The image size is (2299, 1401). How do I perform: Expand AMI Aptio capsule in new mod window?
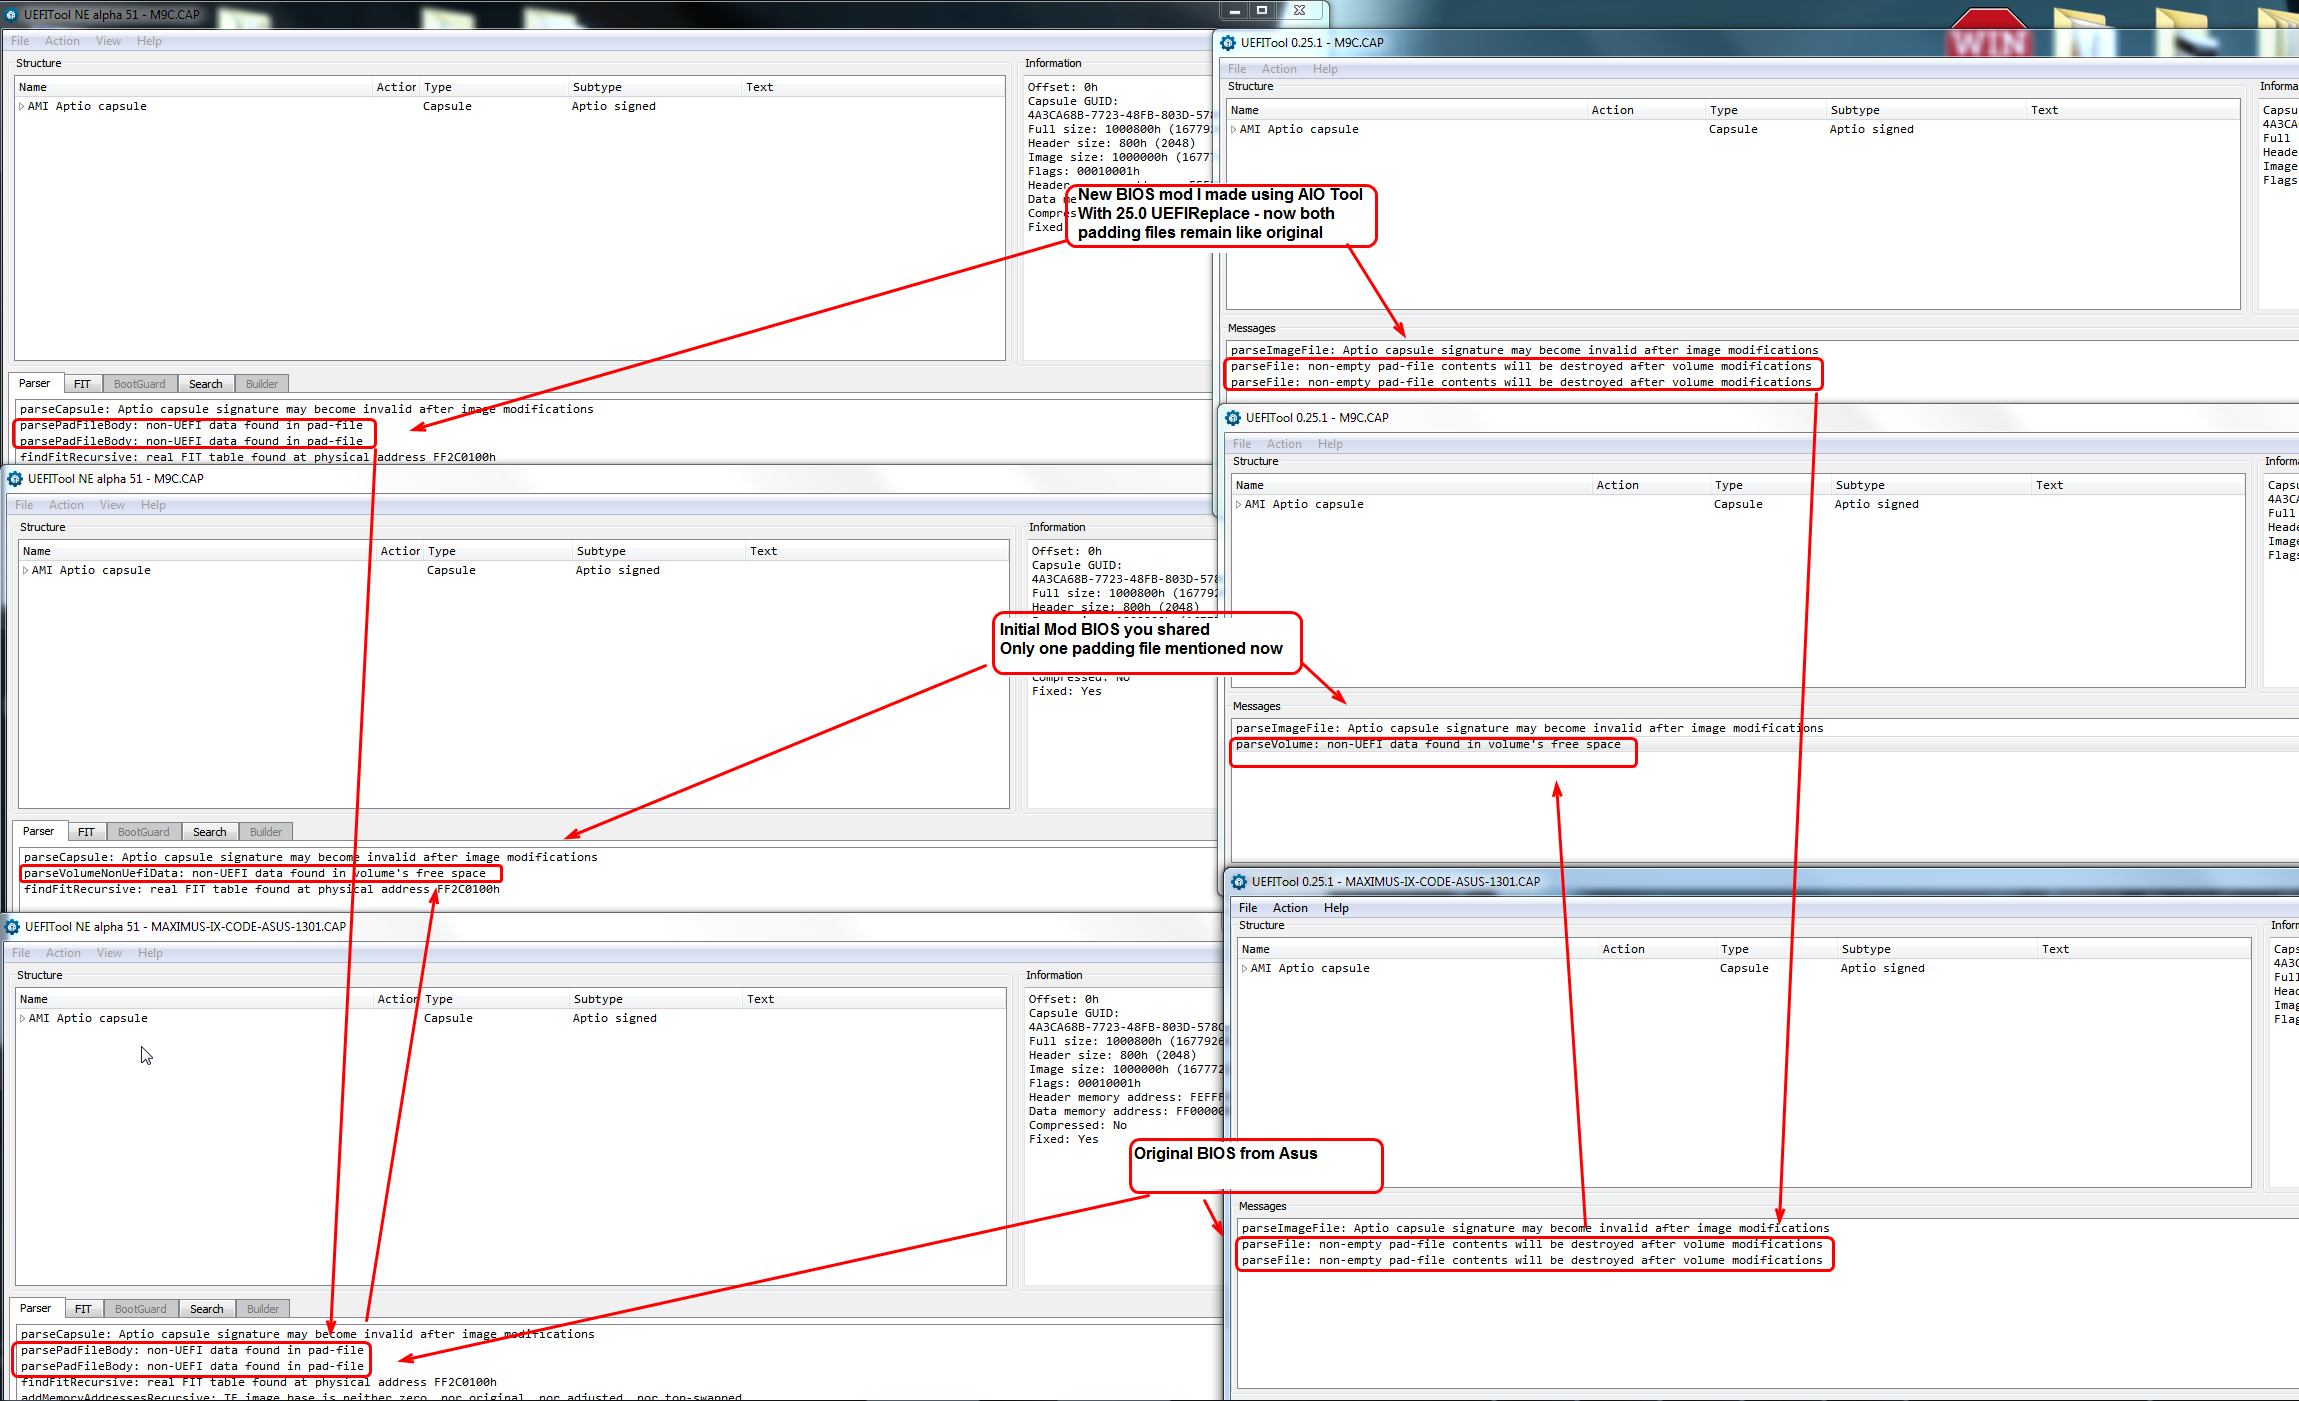pyautogui.click(x=1241, y=128)
